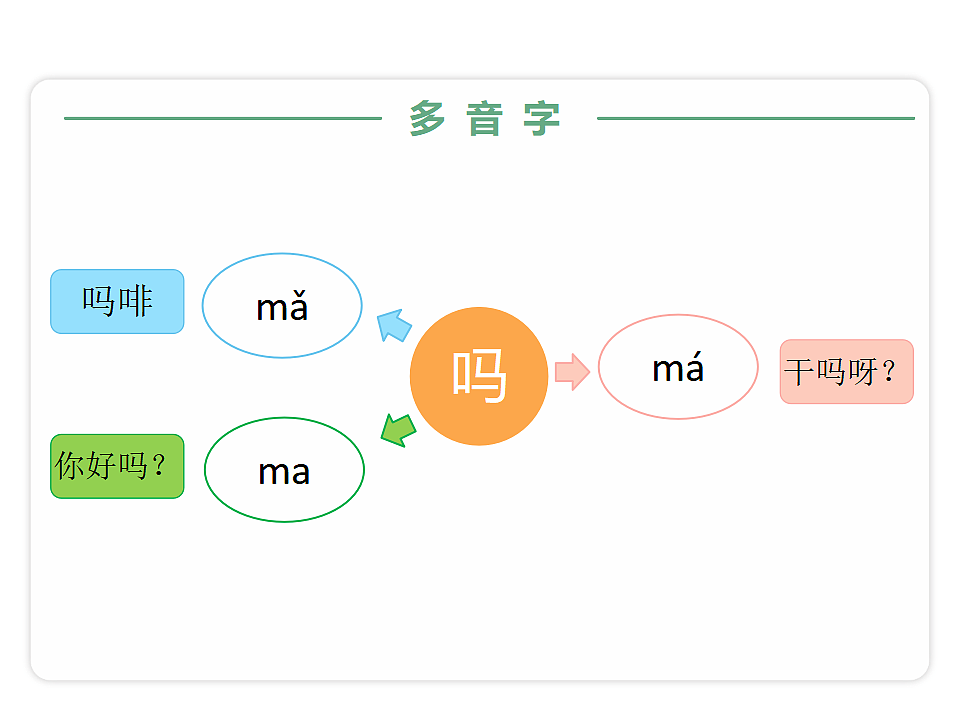Click the blue 吗啡 example box
This screenshot has height=720, width=960.
117,301
